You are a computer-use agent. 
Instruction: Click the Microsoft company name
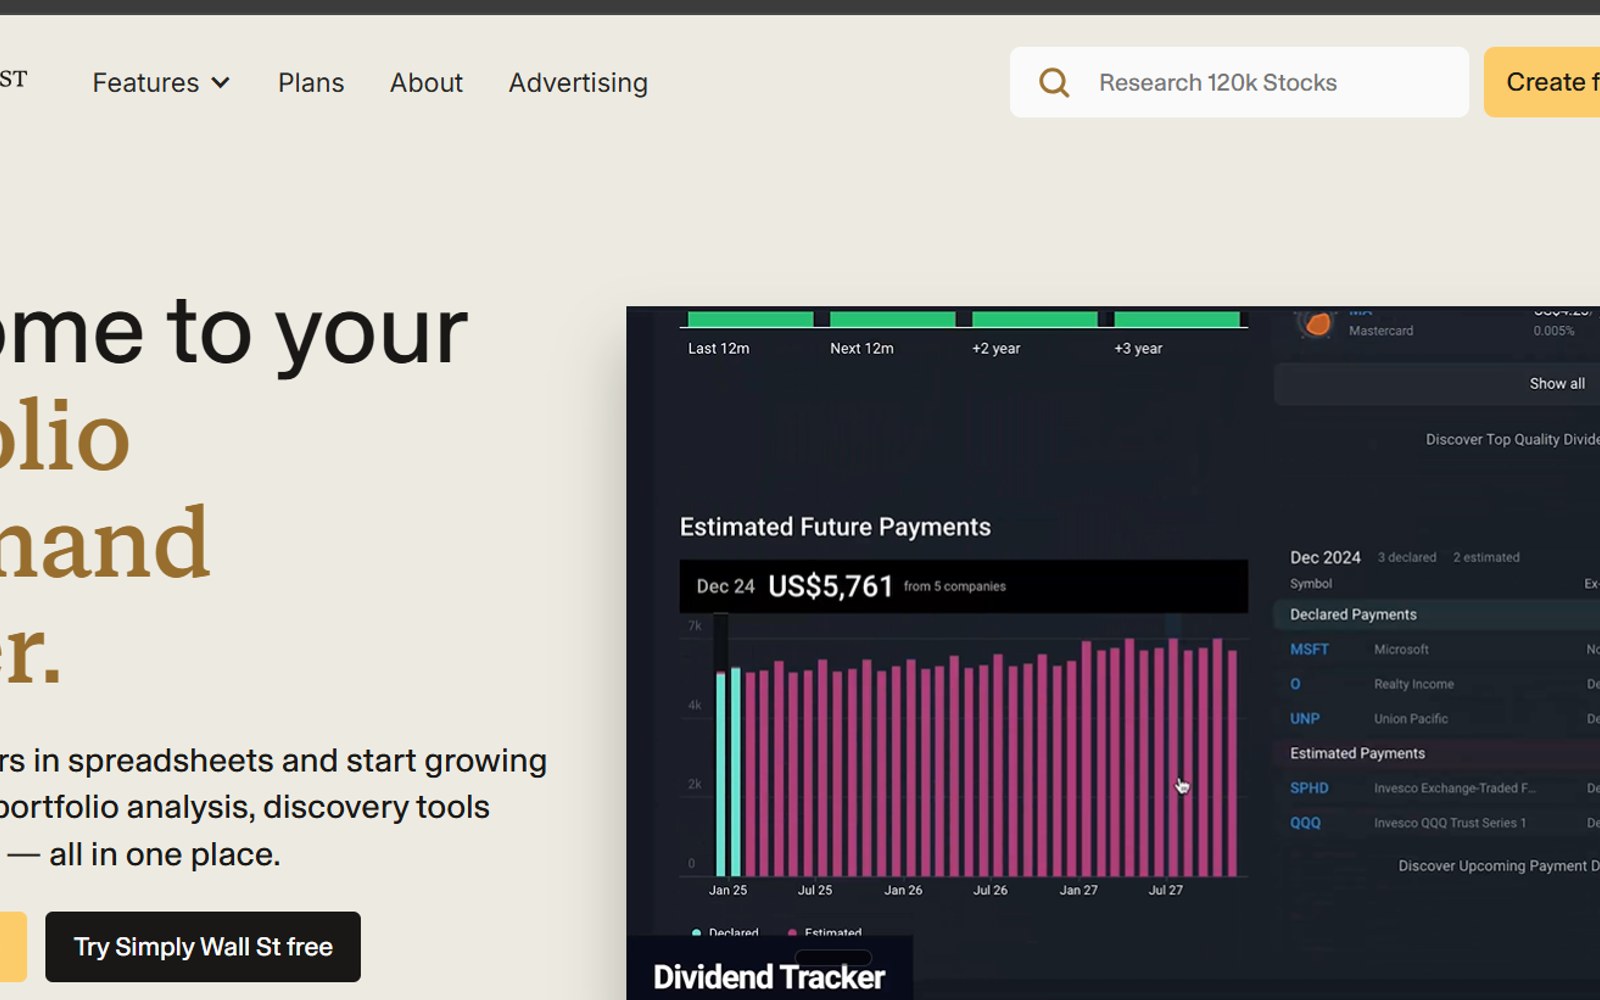[1401, 649]
